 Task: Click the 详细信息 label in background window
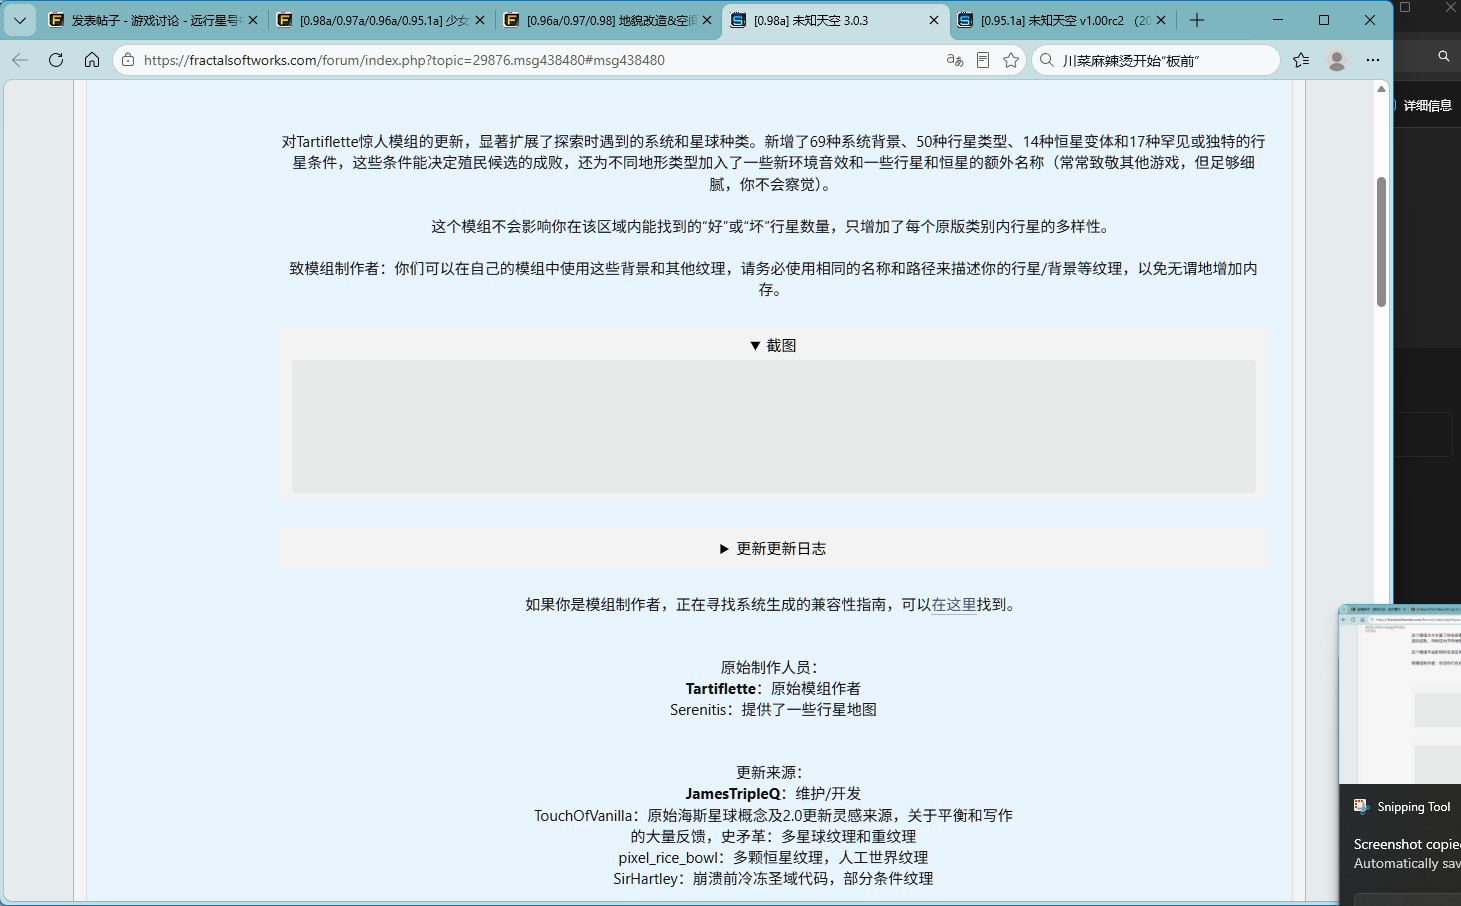tap(1427, 105)
